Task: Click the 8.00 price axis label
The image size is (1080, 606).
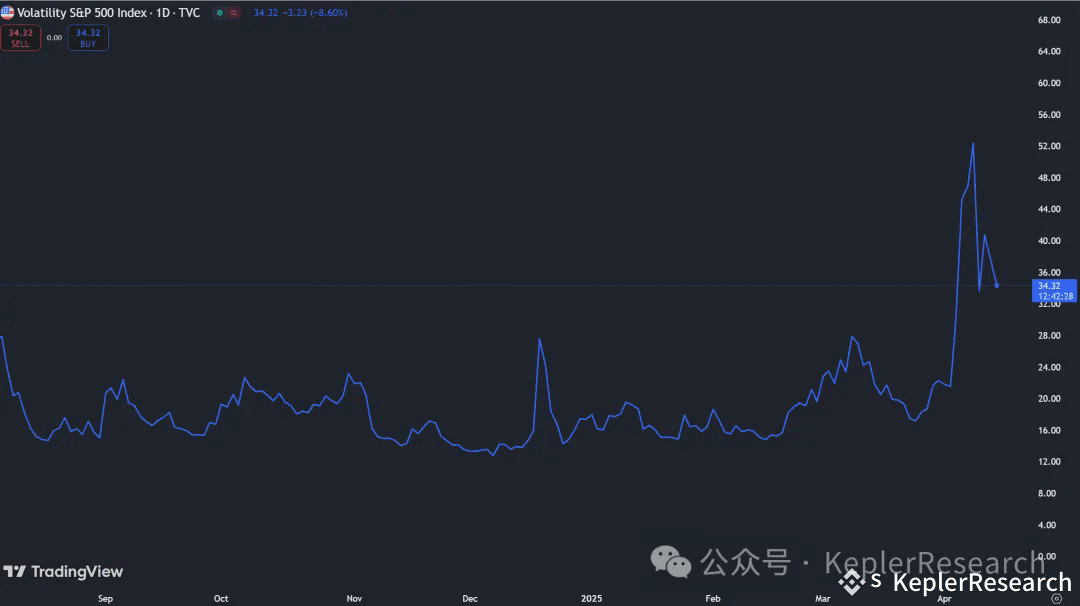Action: pyautogui.click(x=1047, y=494)
